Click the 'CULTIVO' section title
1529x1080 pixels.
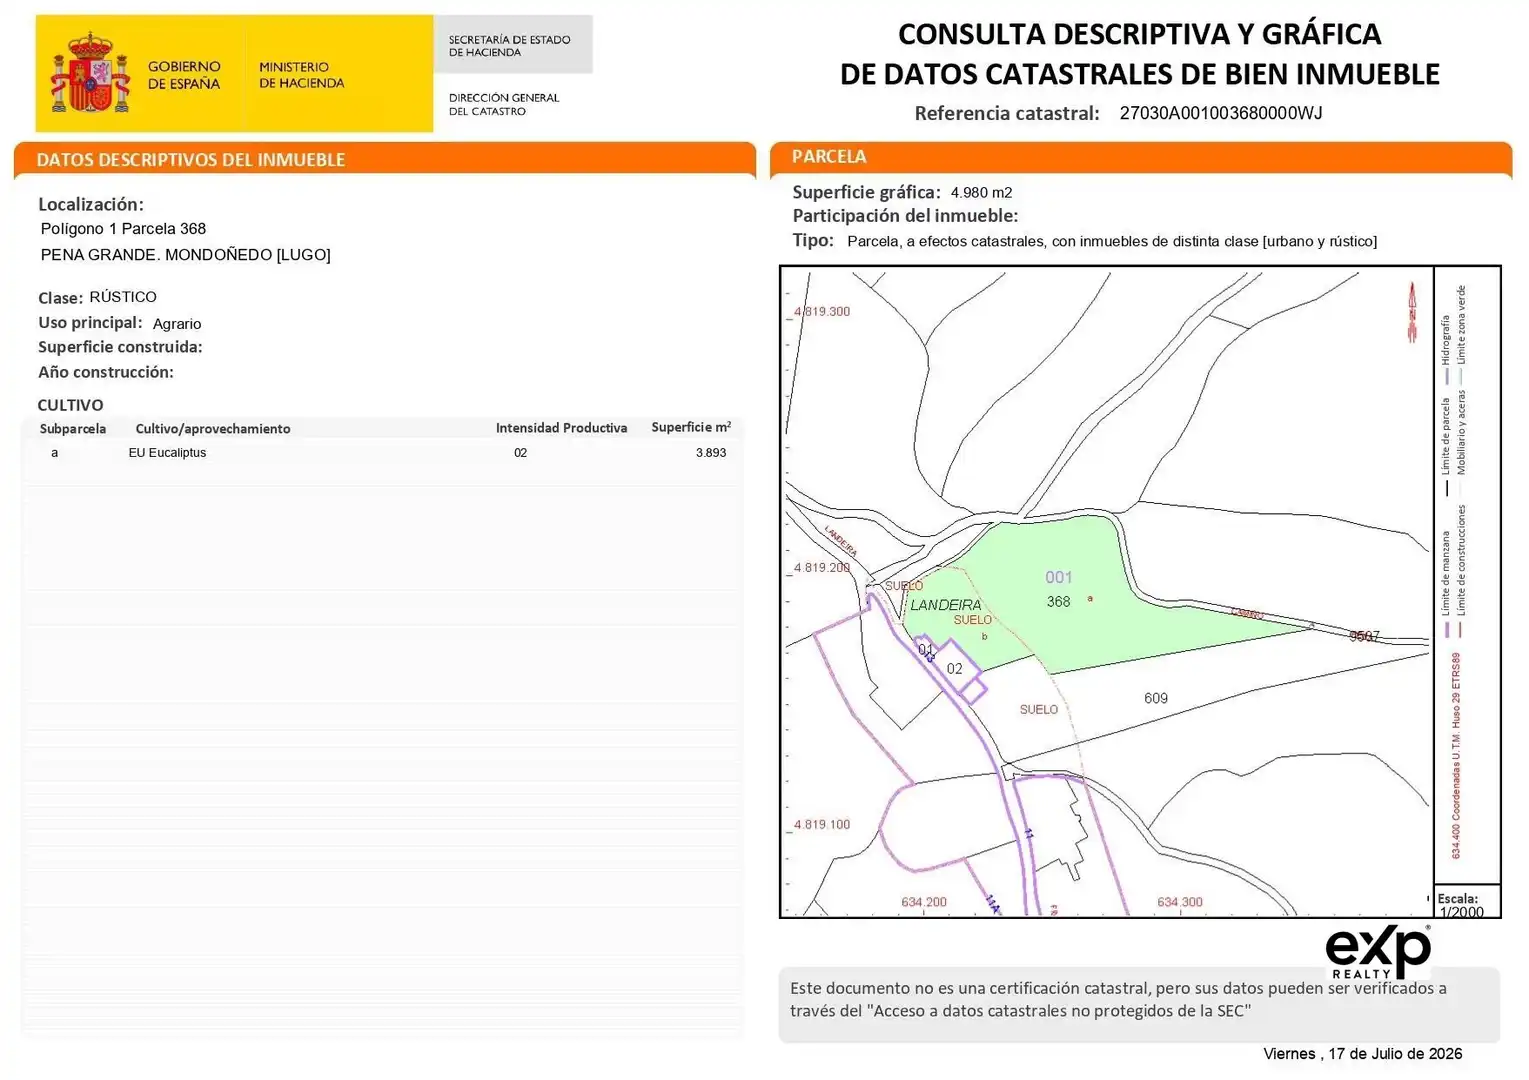coord(70,405)
